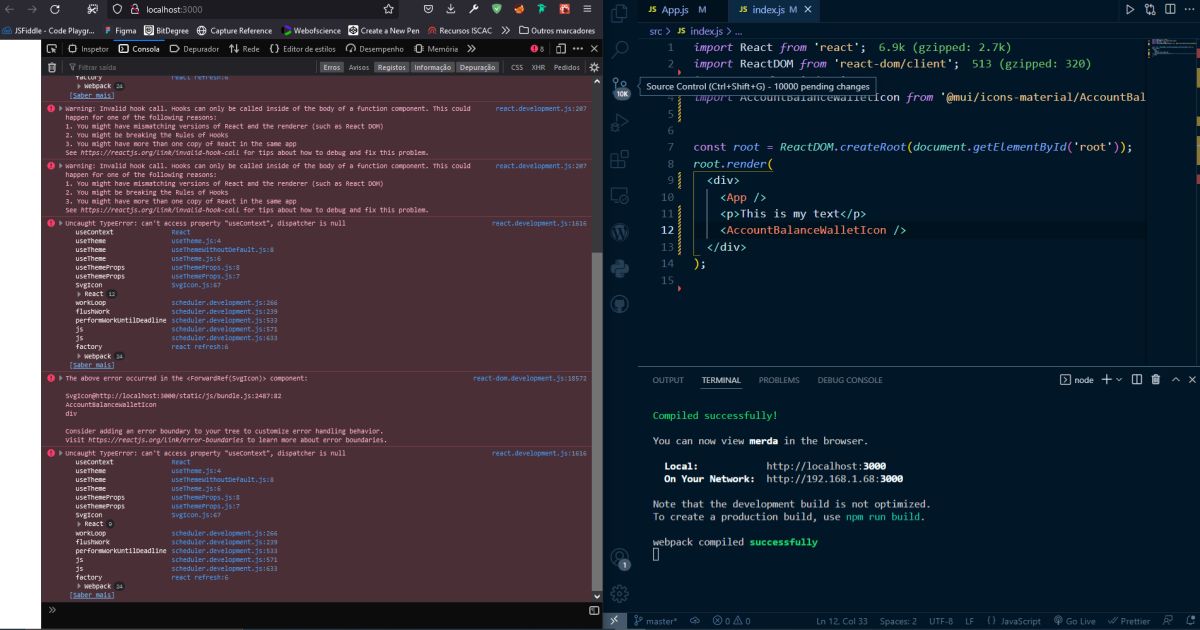This screenshot has height=630, width=1200.
Task: Toggle the Avisos console filter
Action: tap(359, 67)
